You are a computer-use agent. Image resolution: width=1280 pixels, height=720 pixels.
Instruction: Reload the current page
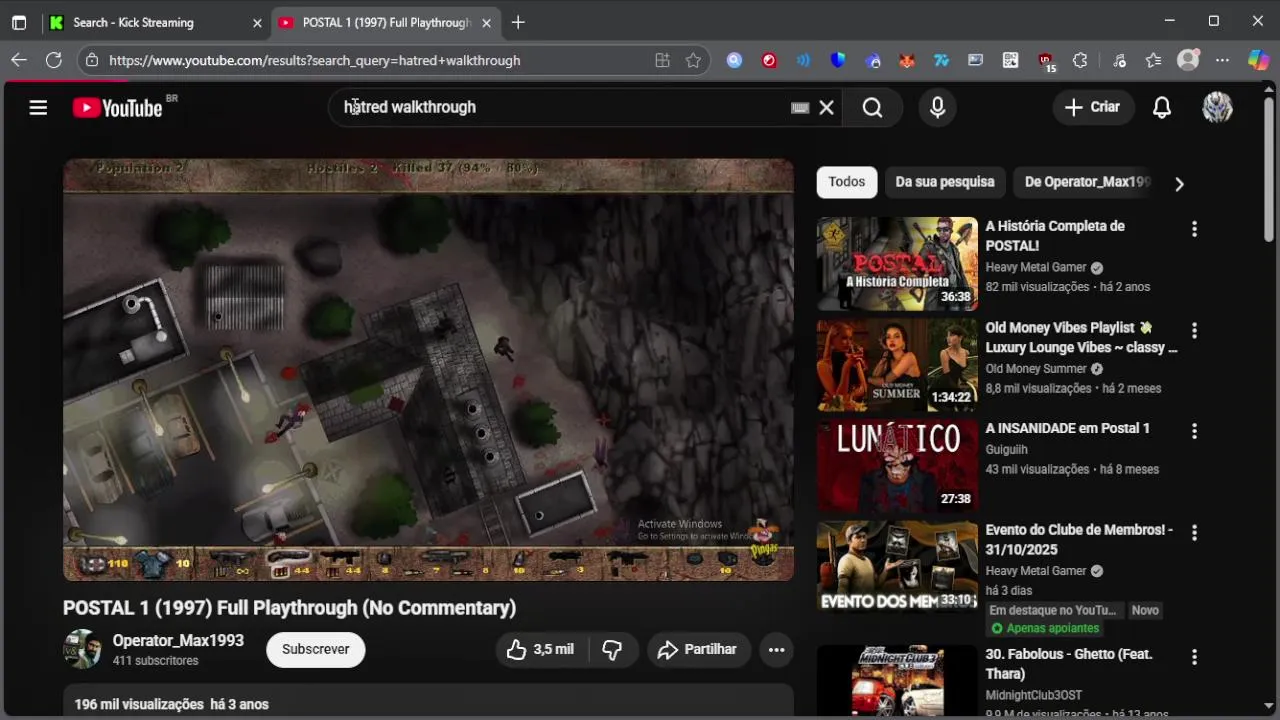tap(54, 60)
